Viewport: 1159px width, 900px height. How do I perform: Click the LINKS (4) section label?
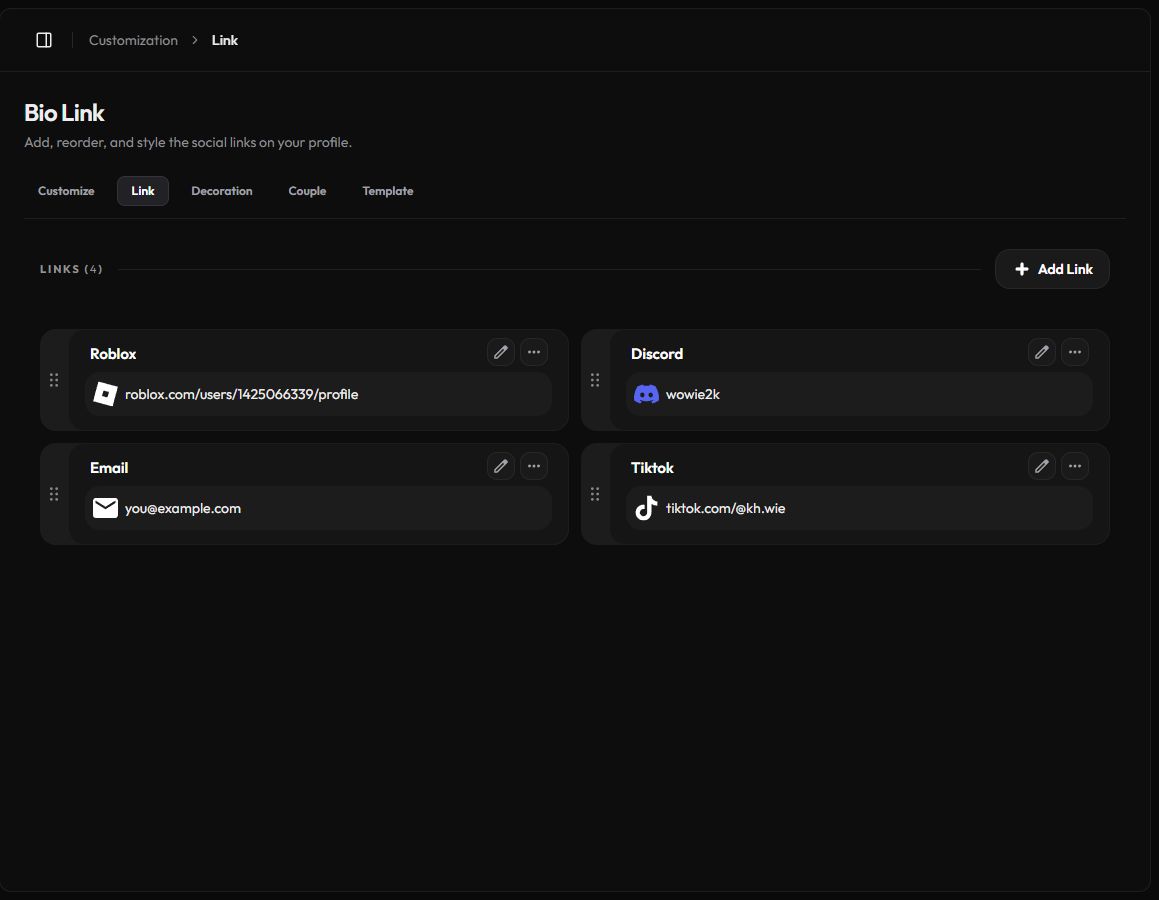tap(71, 269)
